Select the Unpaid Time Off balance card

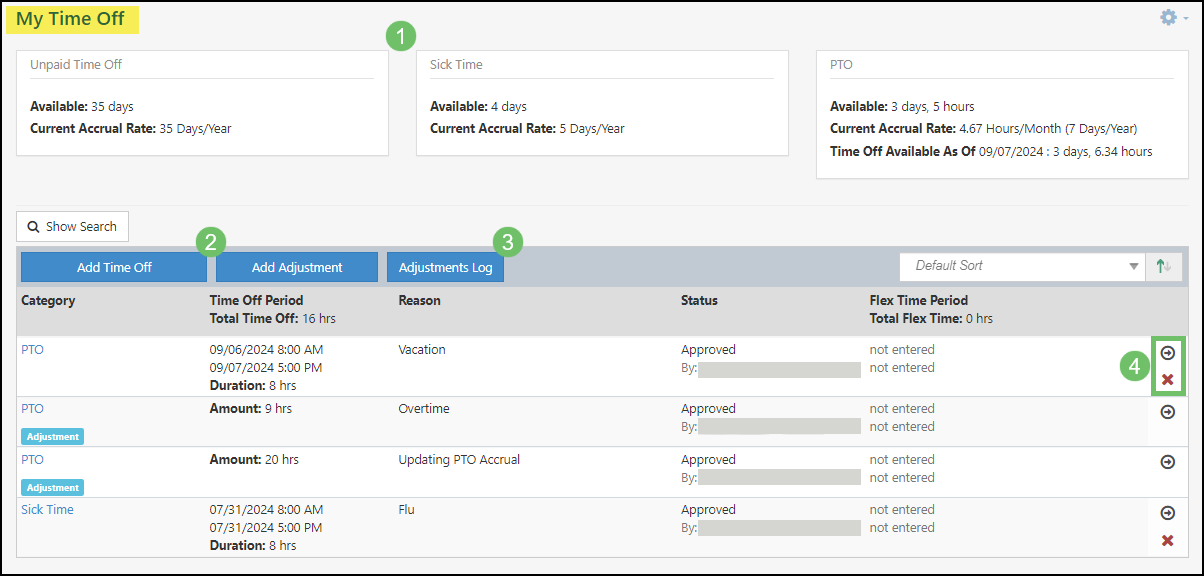(x=202, y=103)
